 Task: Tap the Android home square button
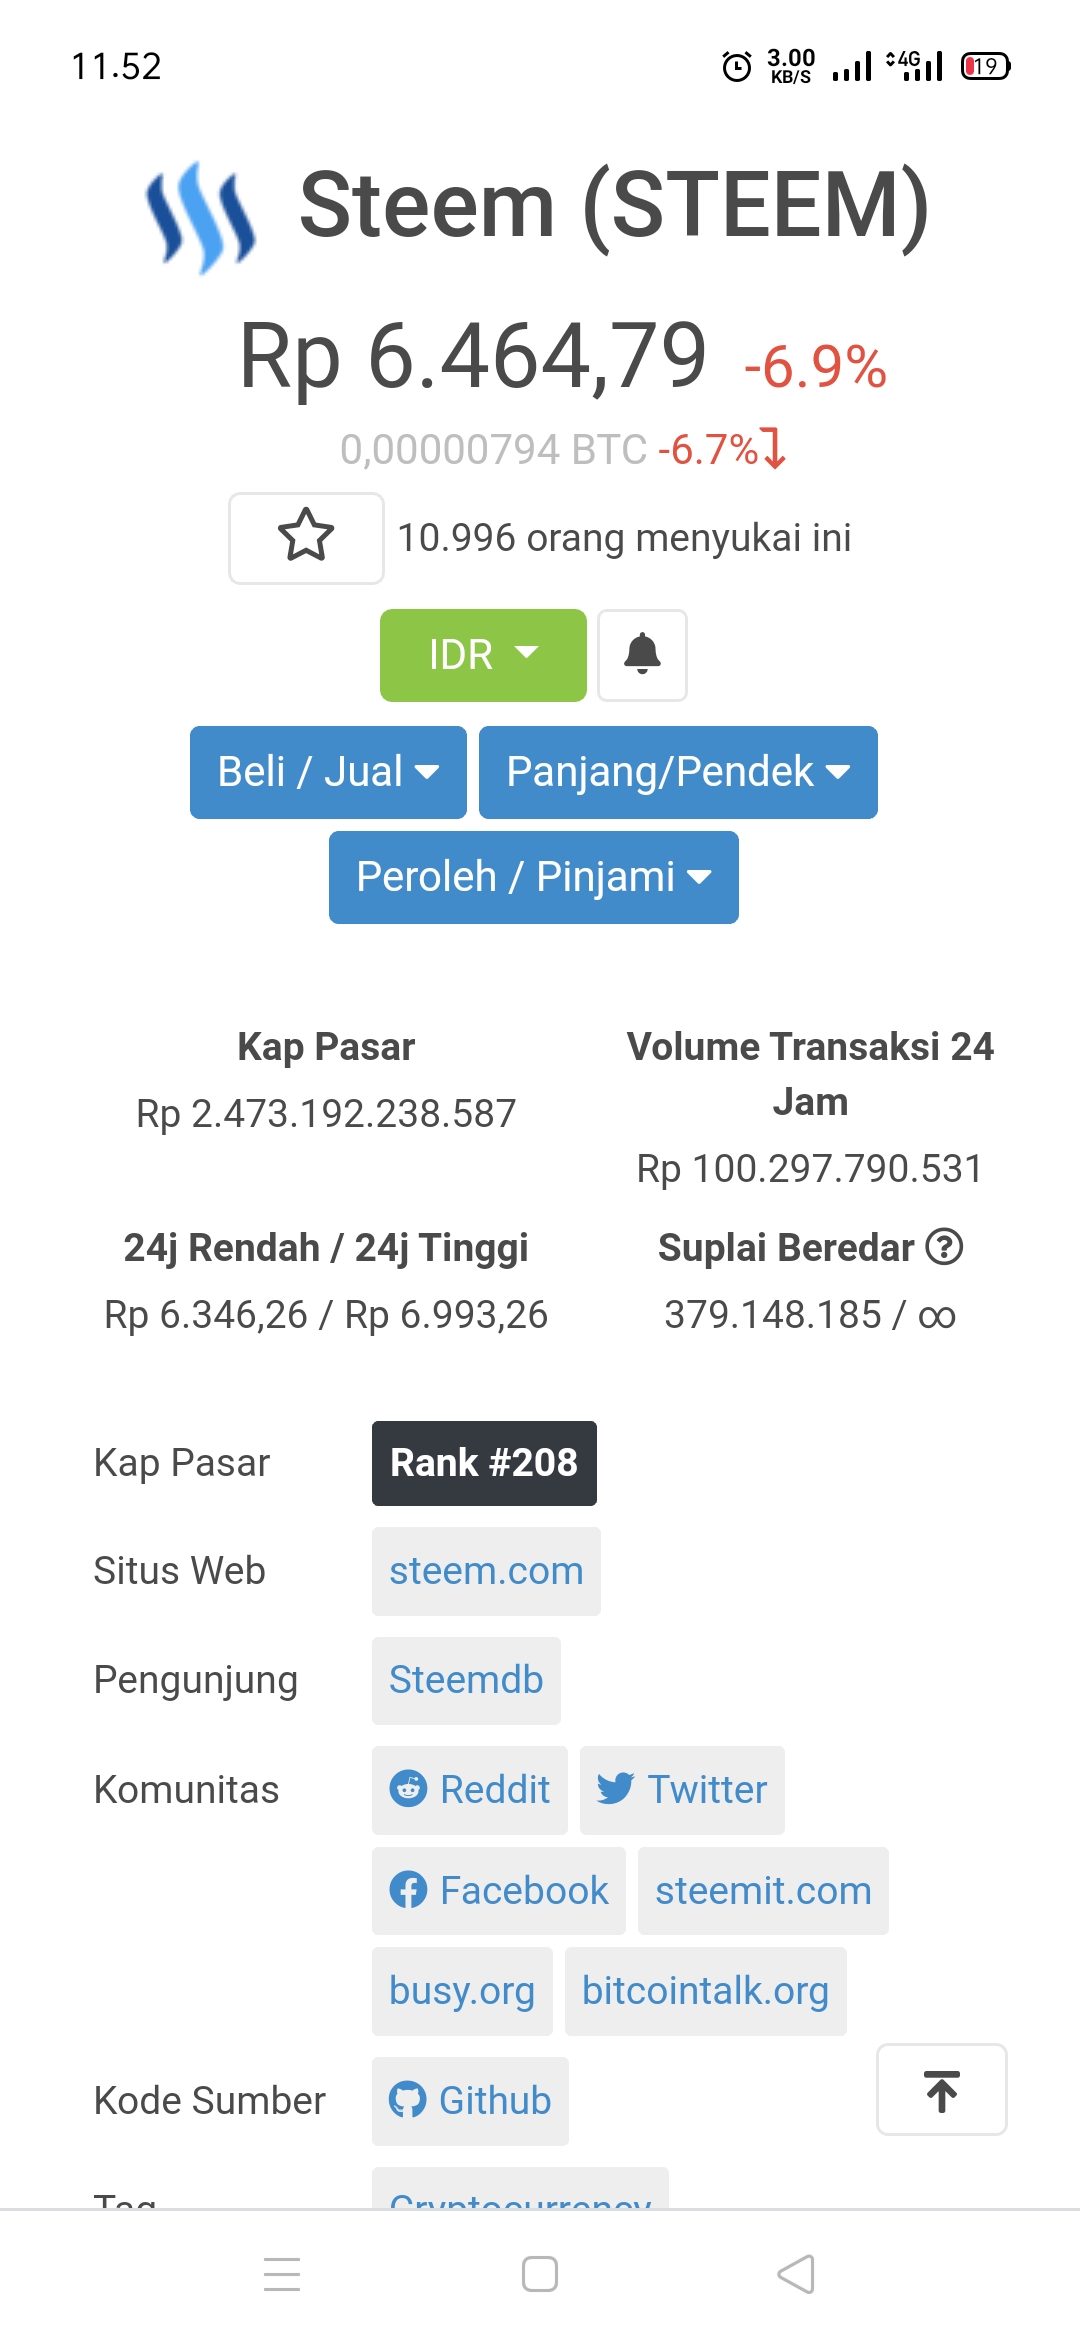click(x=540, y=2274)
